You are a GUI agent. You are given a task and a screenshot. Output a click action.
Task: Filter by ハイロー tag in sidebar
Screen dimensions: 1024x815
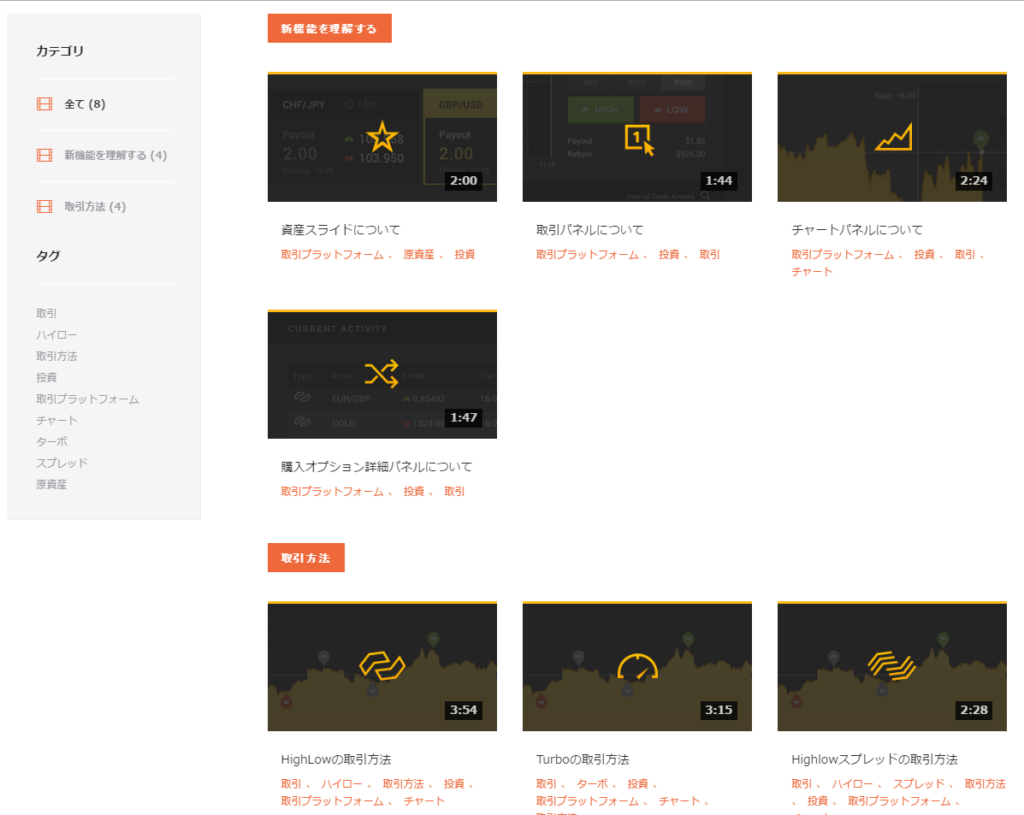56,335
